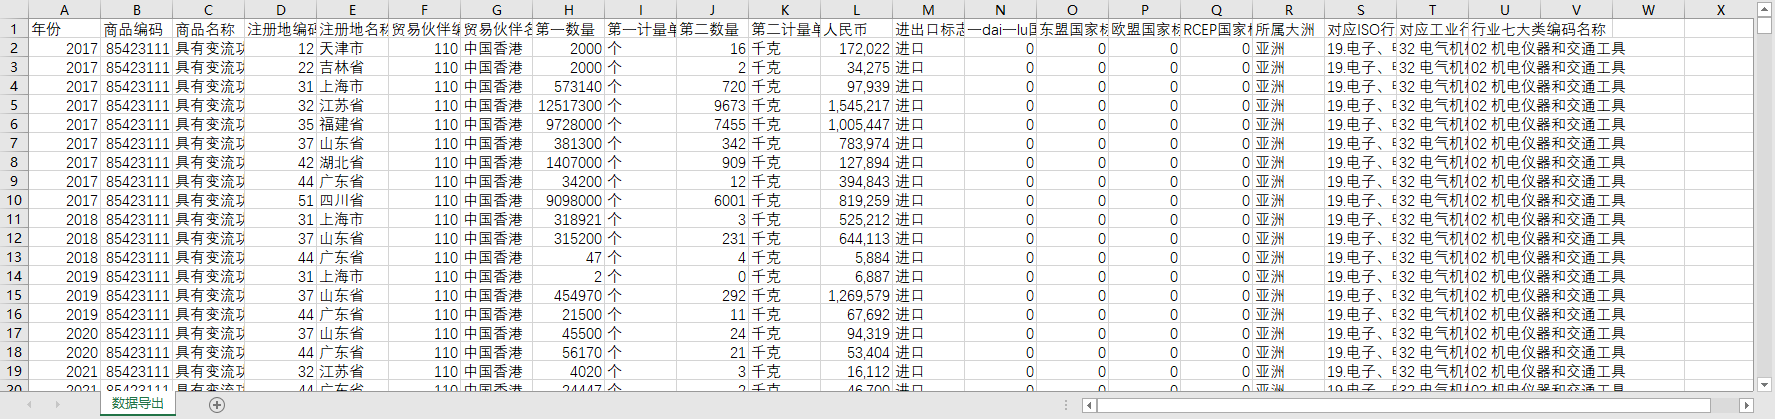Viewport: 1775px width, 419px height.
Task: Select the 所属大洲 header cell
Action: [1288, 29]
